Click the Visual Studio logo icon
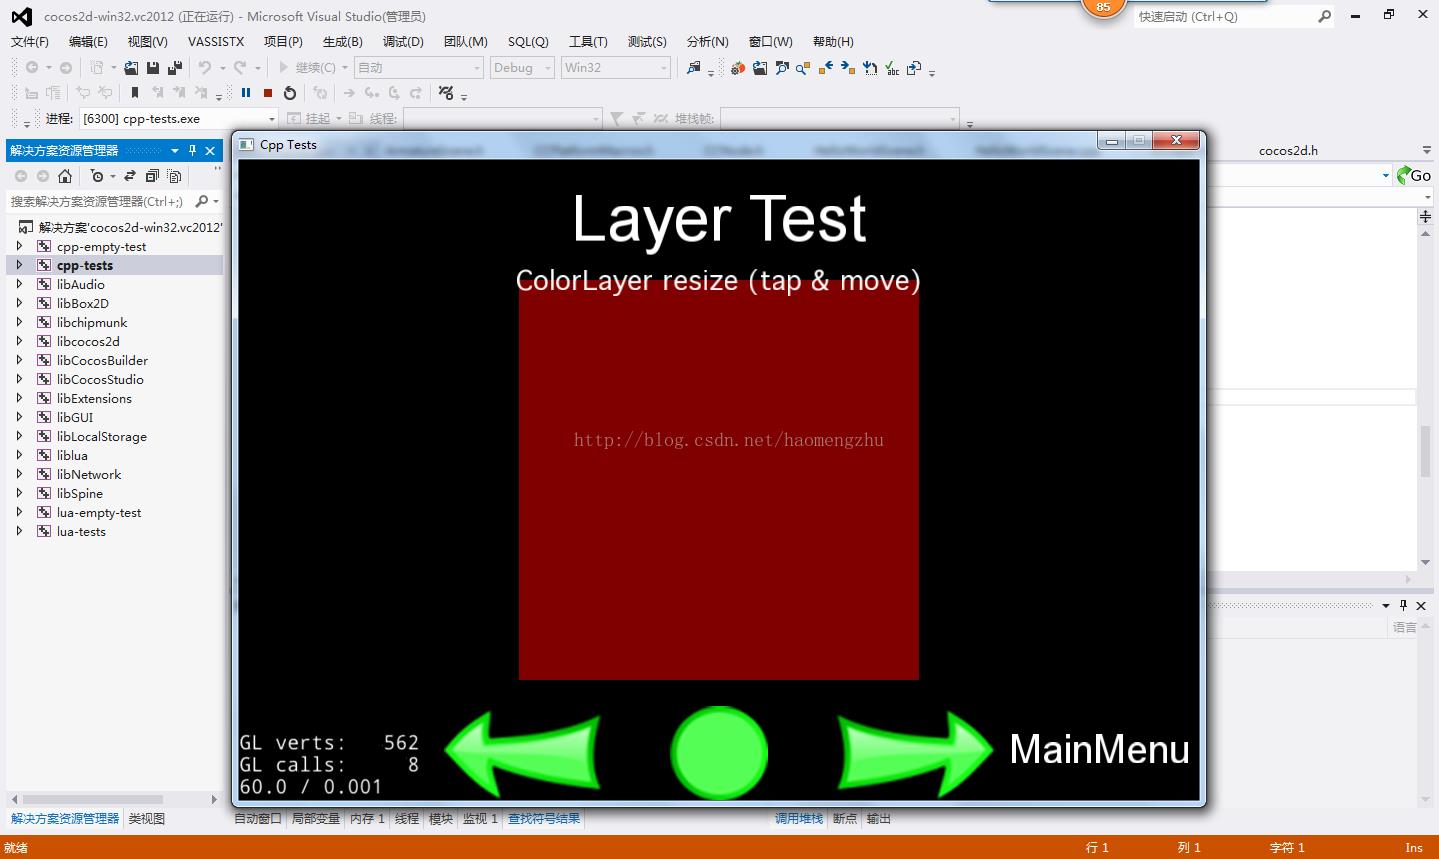Viewport: 1439px width, 859px height. point(21,16)
